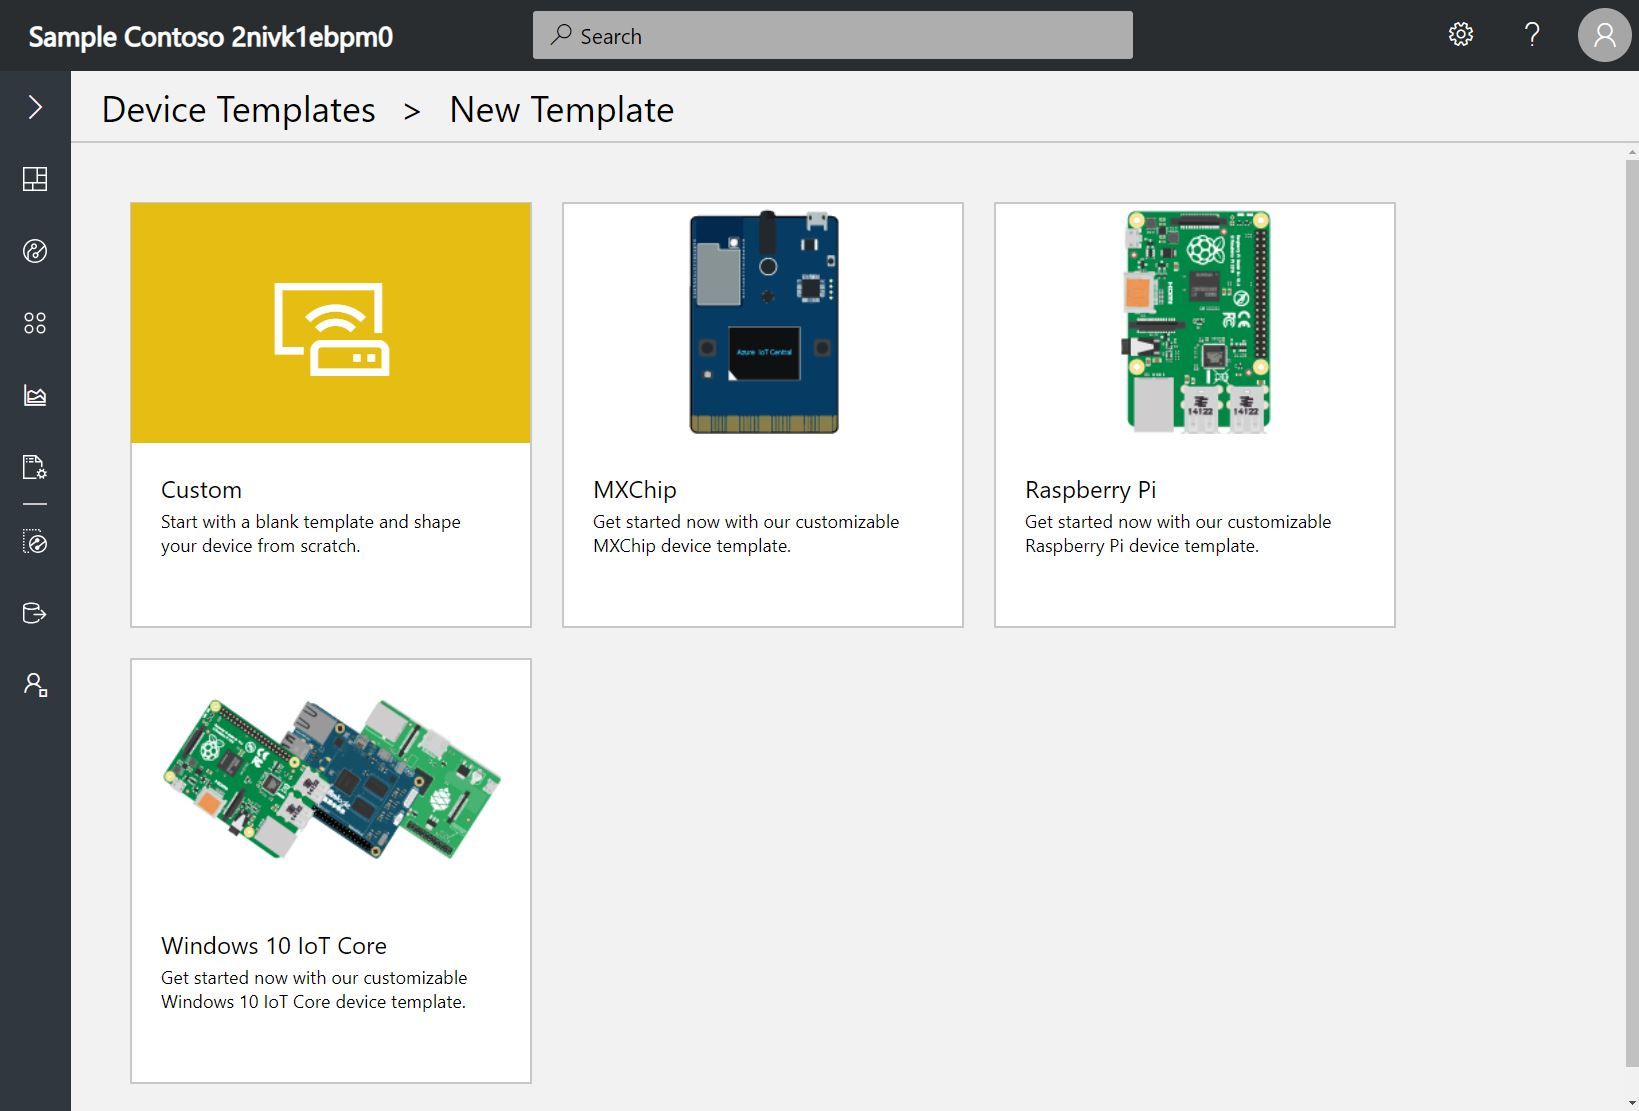Open Continuous Data Export in the sidebar
Image resolution: width=1639 pixels, height=1111 pixels.
pos(35,613)
